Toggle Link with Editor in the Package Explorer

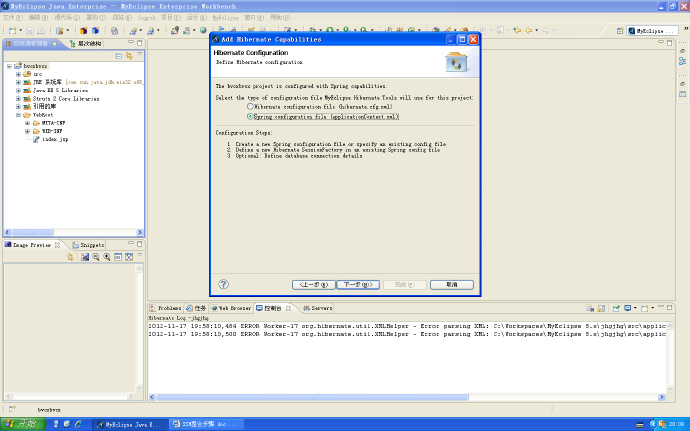129,56
